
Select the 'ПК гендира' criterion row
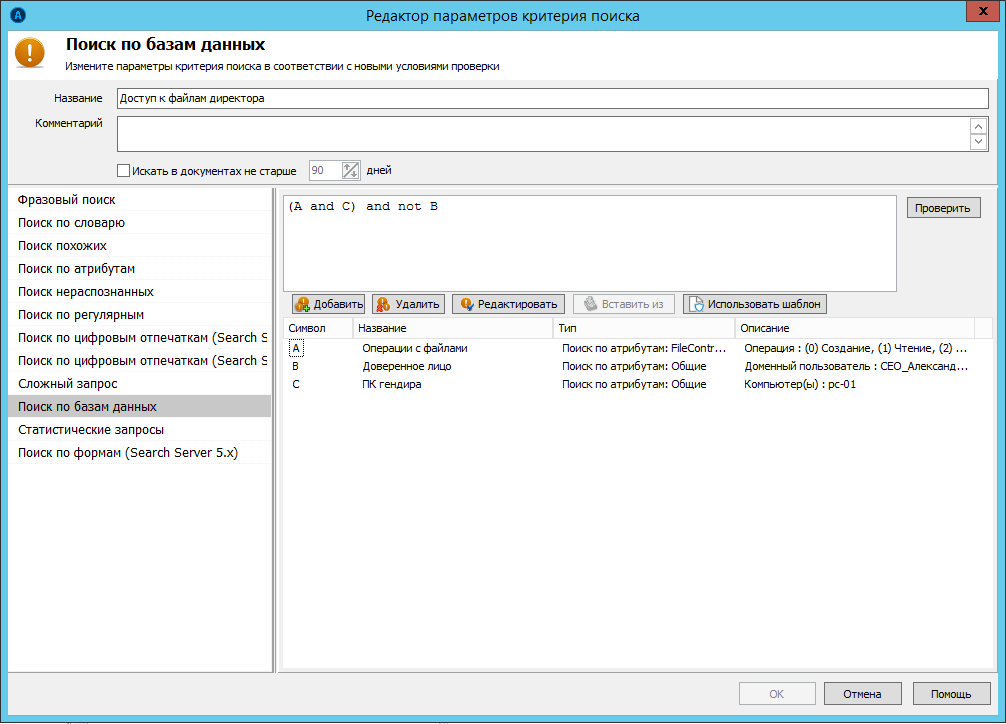pos(391,384)
